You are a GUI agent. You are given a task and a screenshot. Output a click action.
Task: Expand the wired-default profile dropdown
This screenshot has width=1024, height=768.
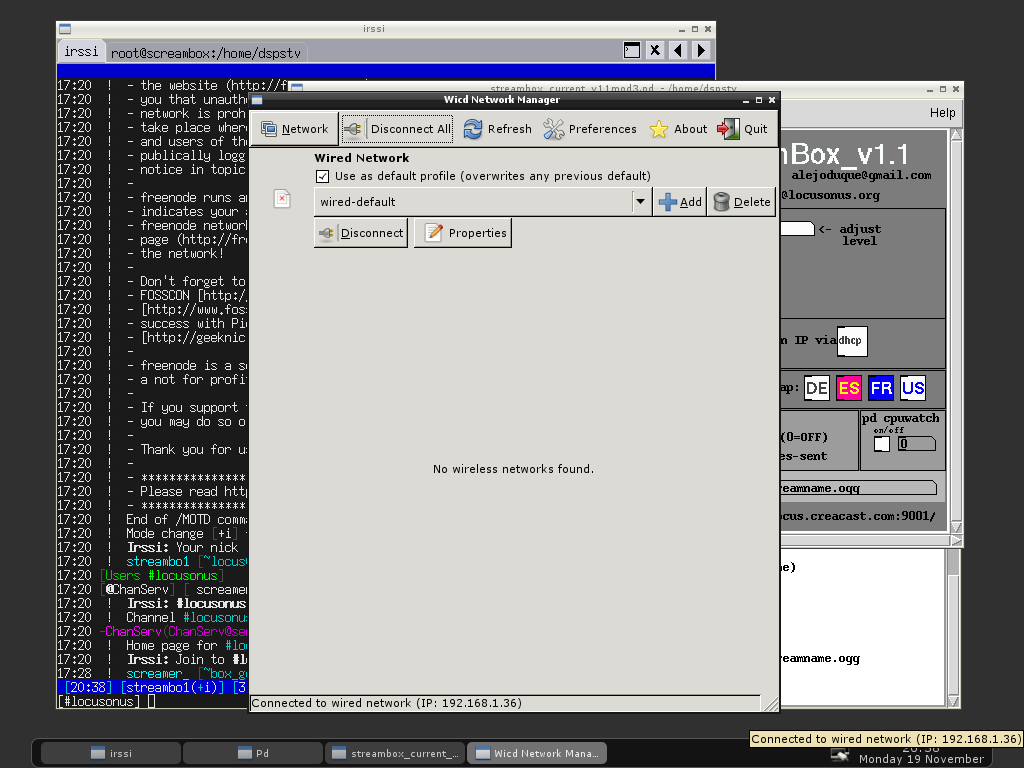[640, 202]
